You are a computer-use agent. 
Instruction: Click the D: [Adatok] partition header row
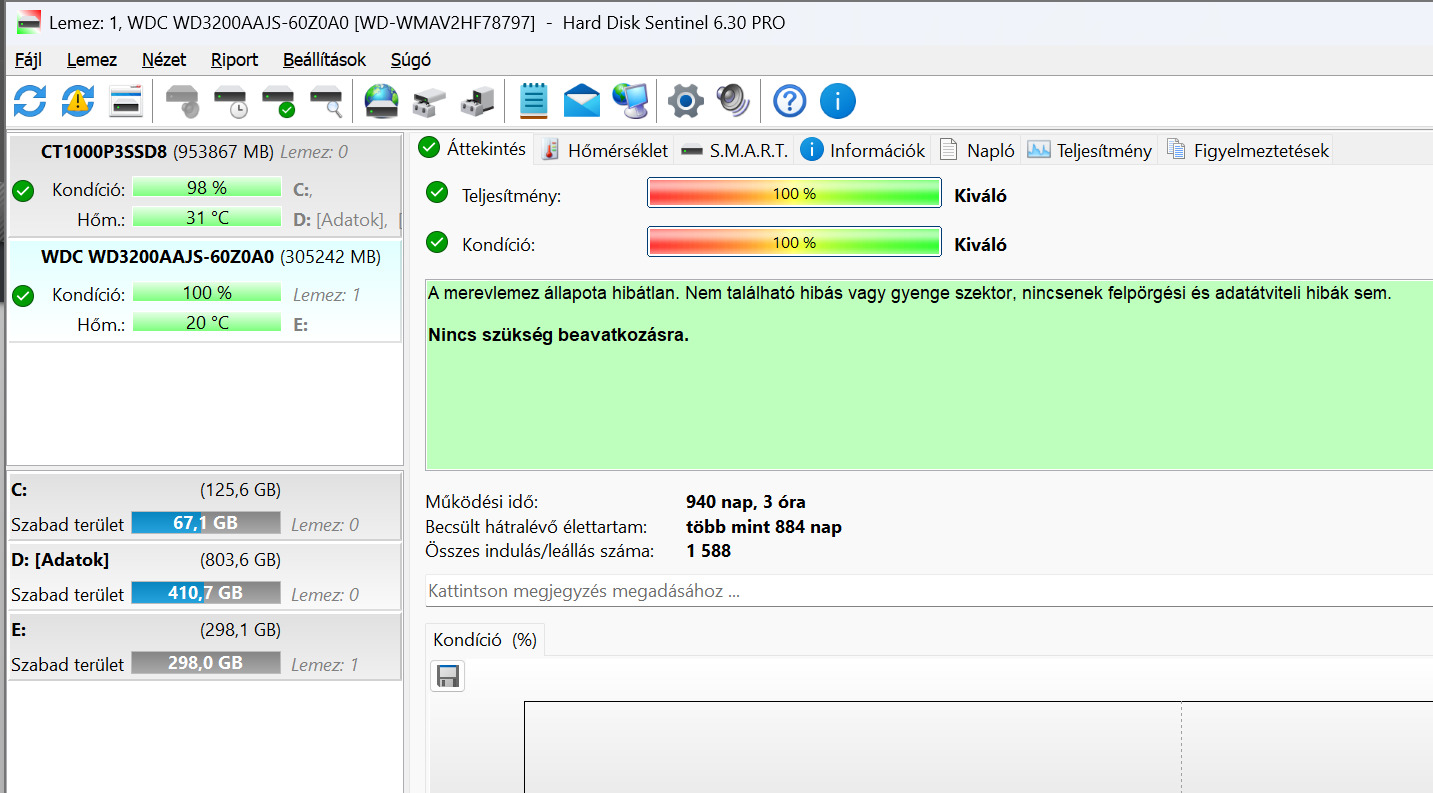click(205, 560)
